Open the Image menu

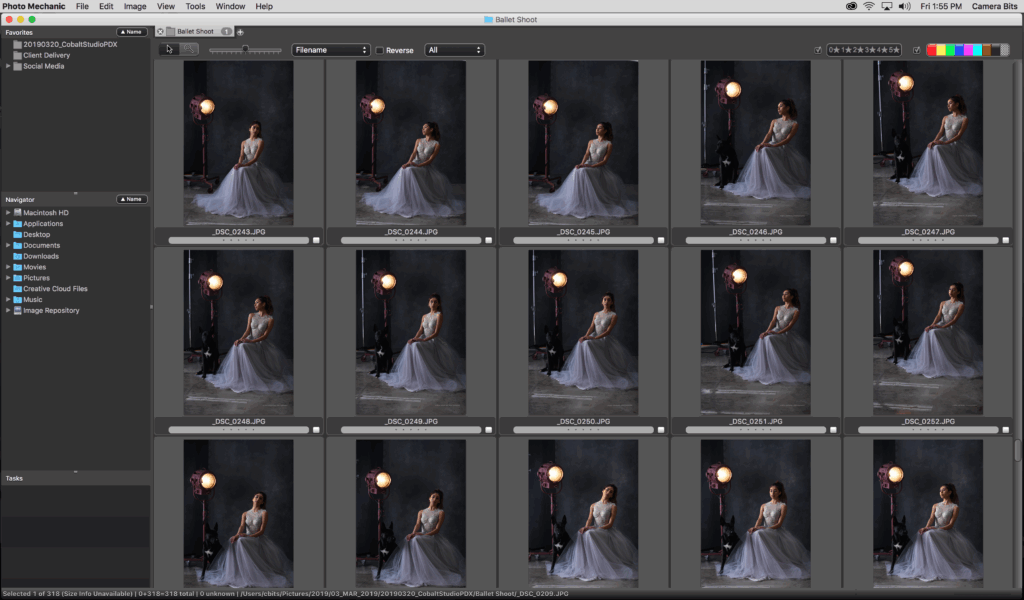click(x=135, y=6)
